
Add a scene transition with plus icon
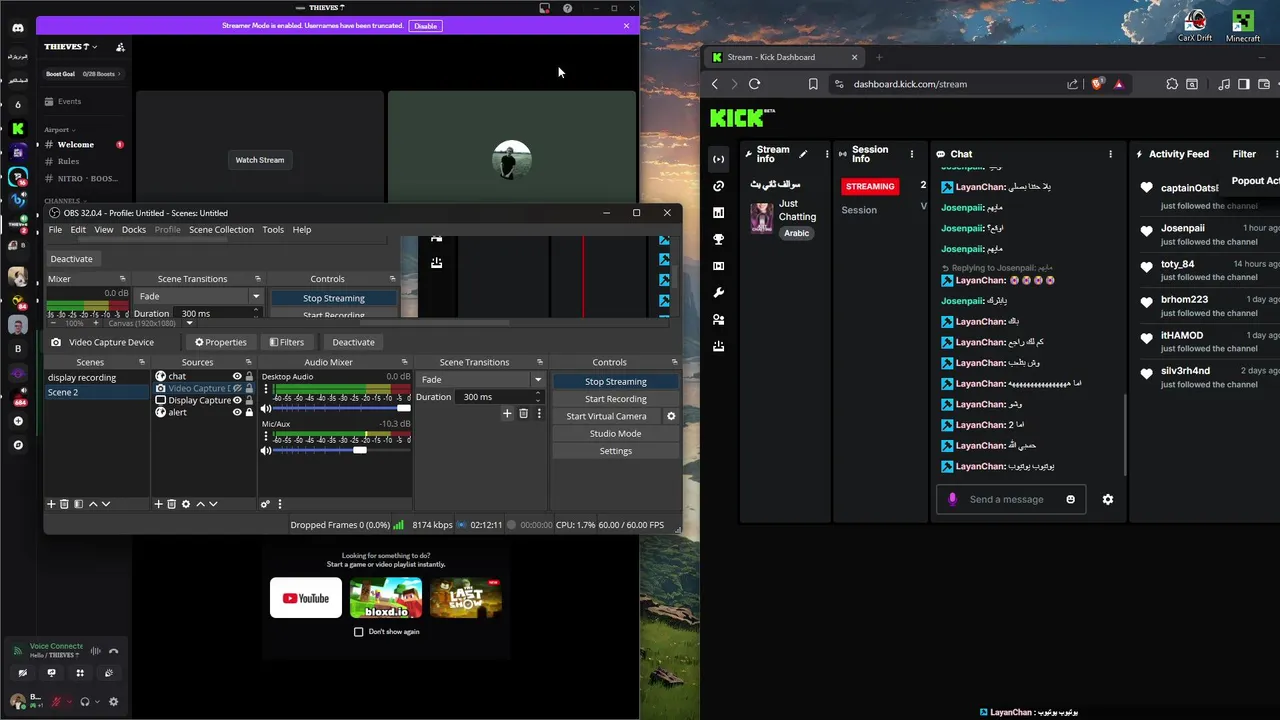pos(507,413)
